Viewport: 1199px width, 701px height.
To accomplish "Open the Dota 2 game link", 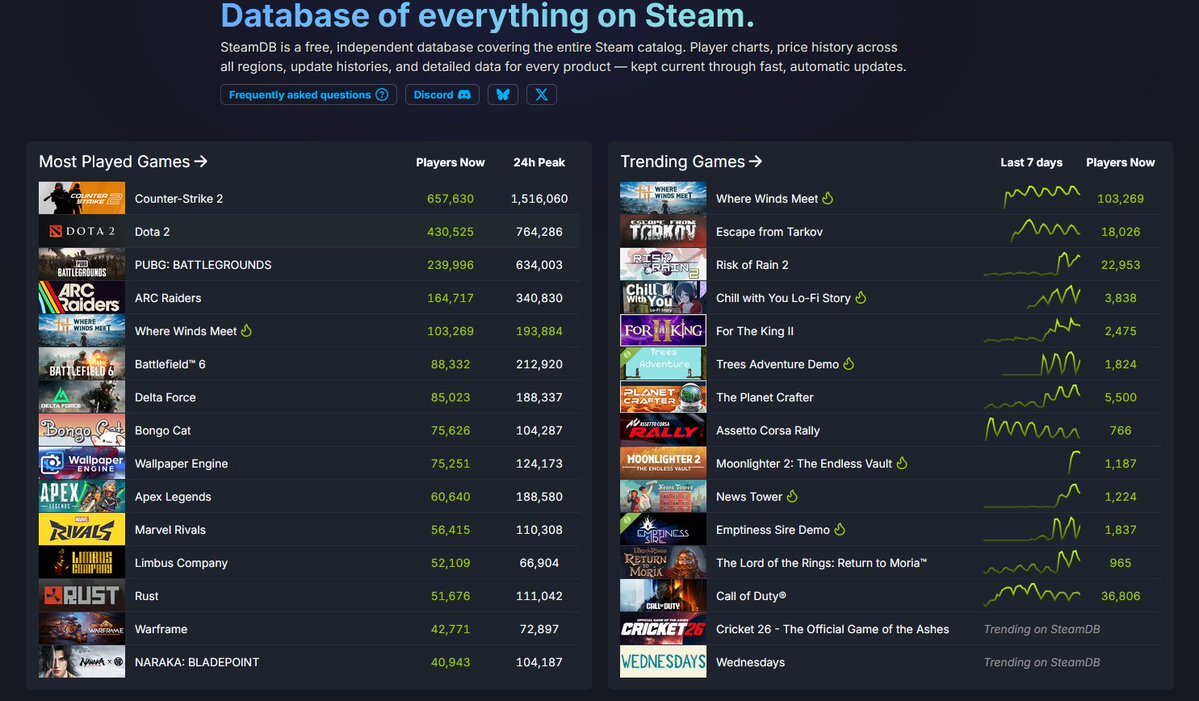I will (x=152, y=232).
